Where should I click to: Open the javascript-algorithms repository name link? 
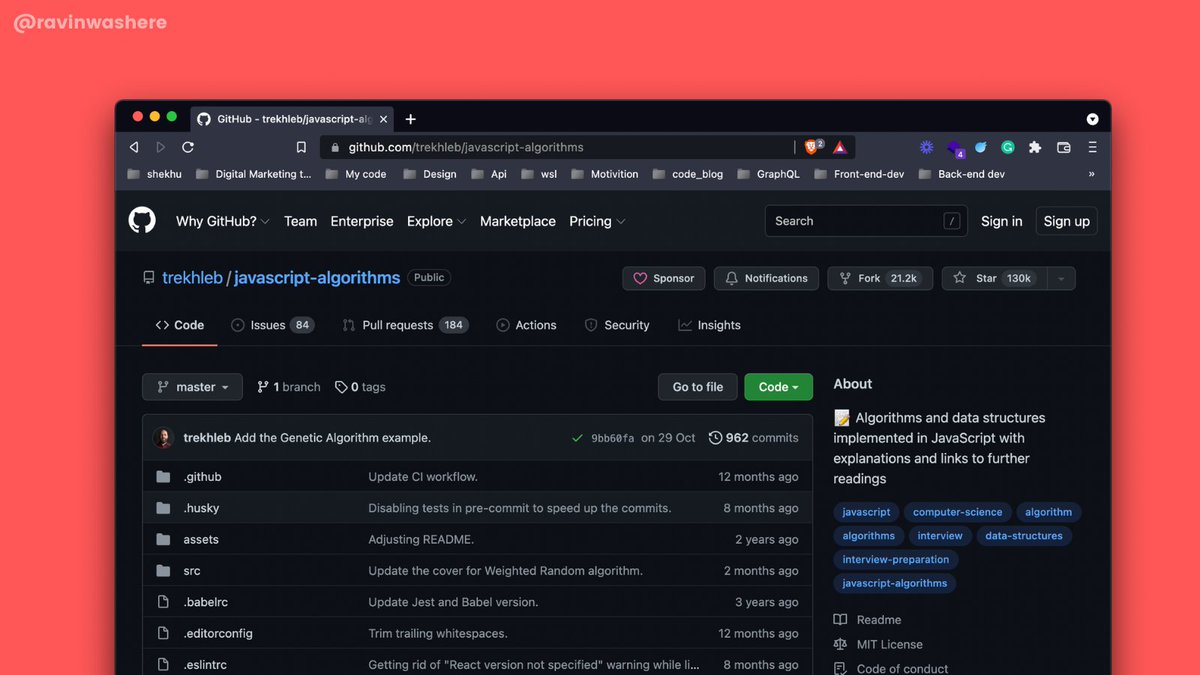[x=317, y=278]
